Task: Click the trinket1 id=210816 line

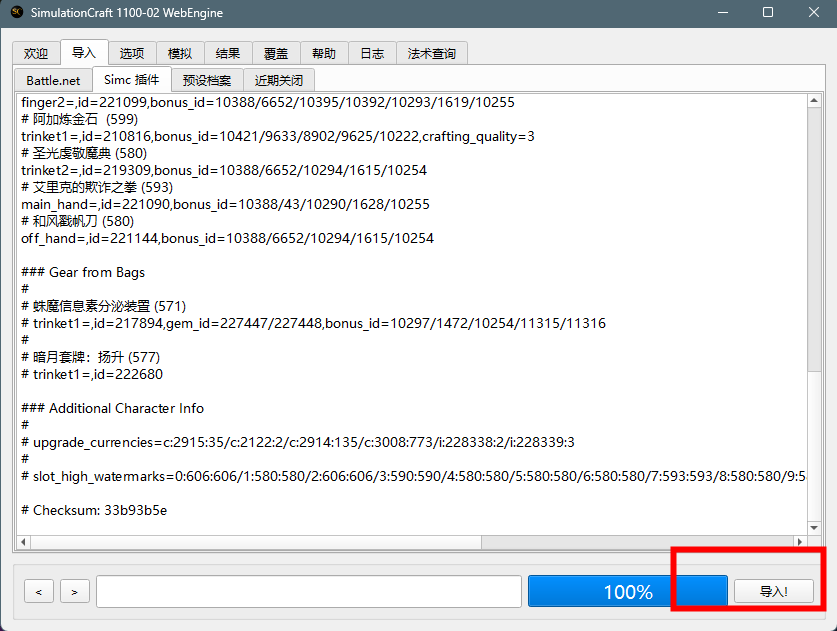Action: point(278,136)
